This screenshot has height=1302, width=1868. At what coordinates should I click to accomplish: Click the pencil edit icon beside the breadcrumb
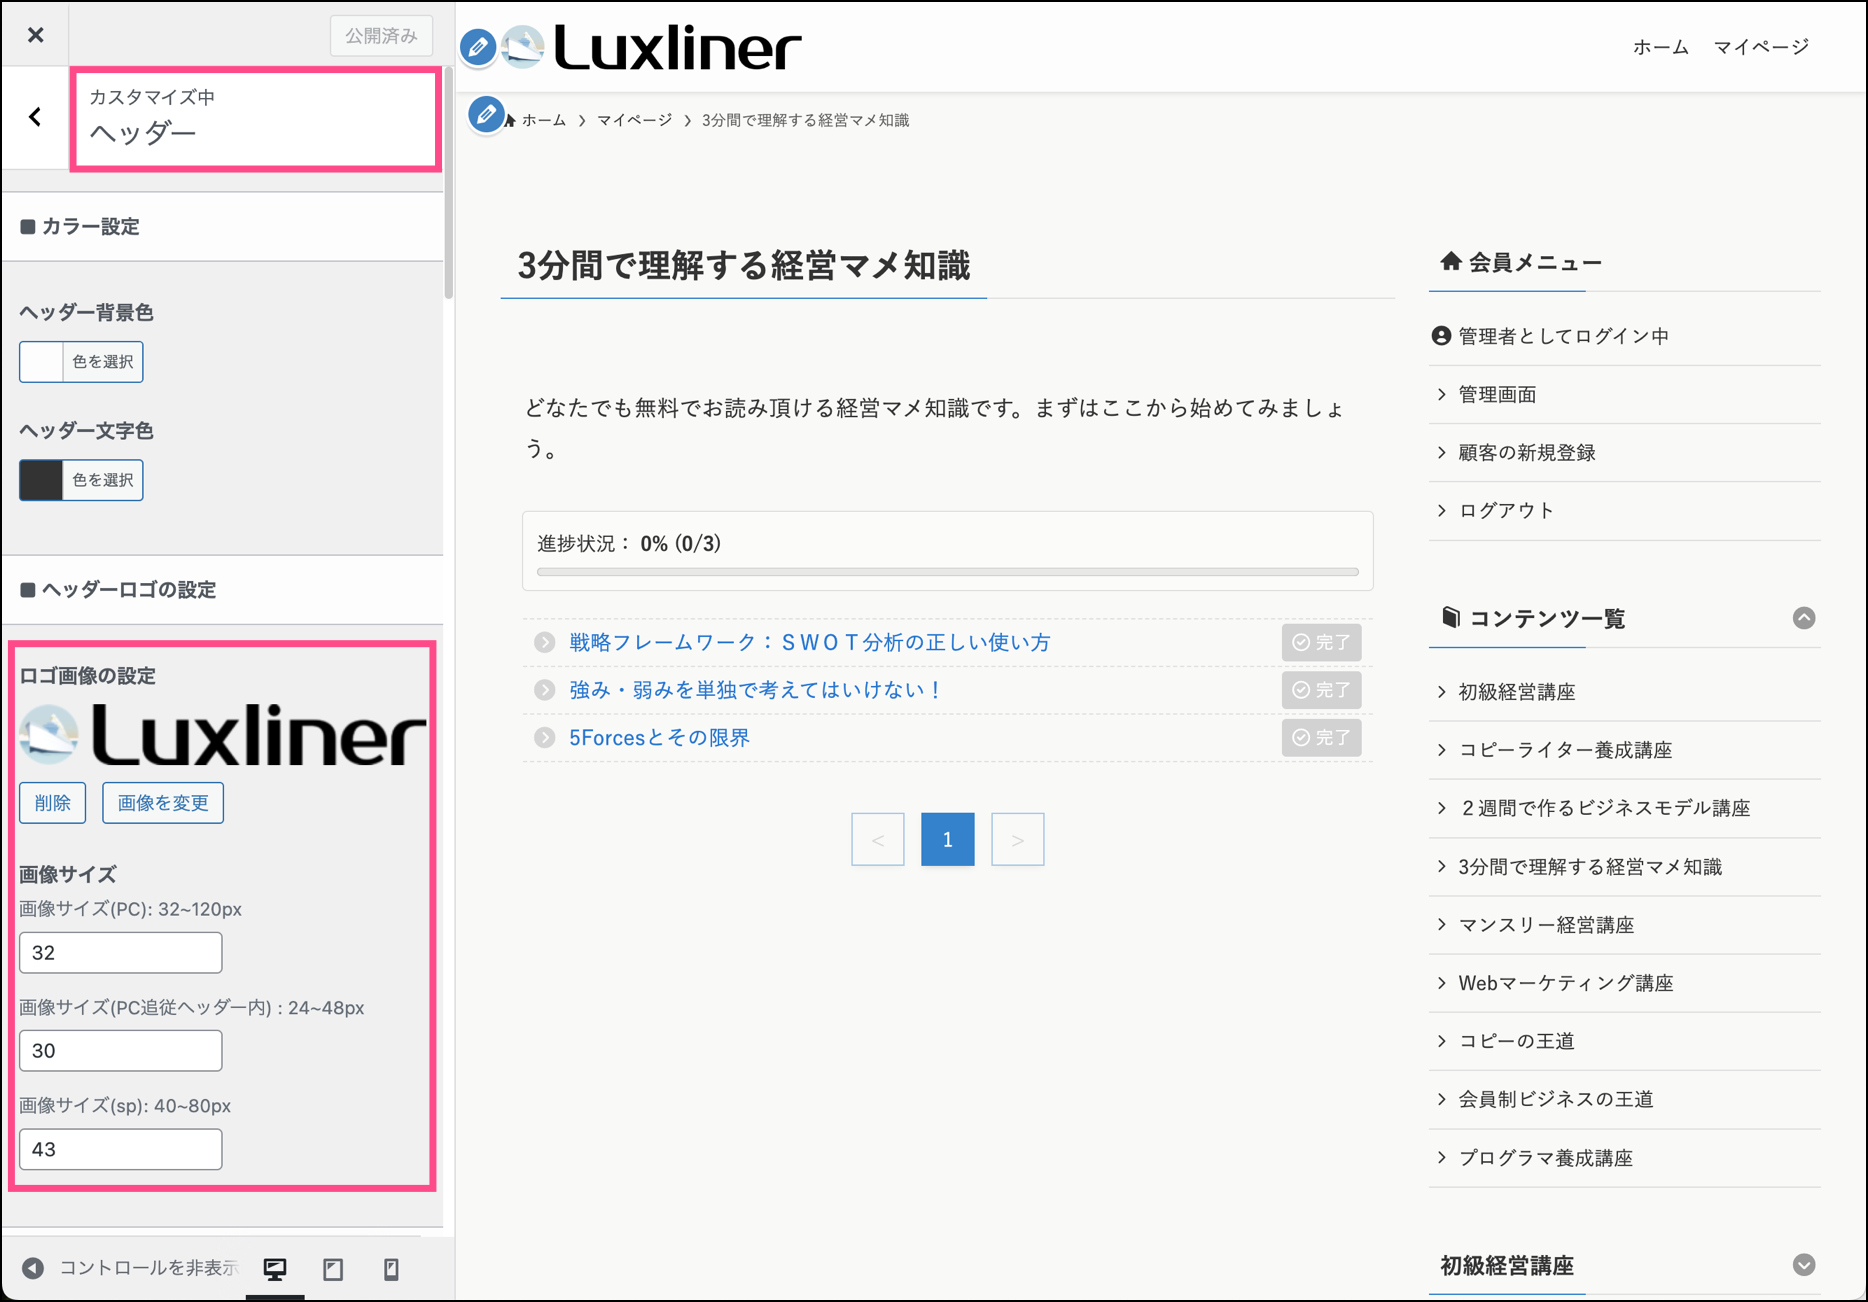(x=486, y=115)
